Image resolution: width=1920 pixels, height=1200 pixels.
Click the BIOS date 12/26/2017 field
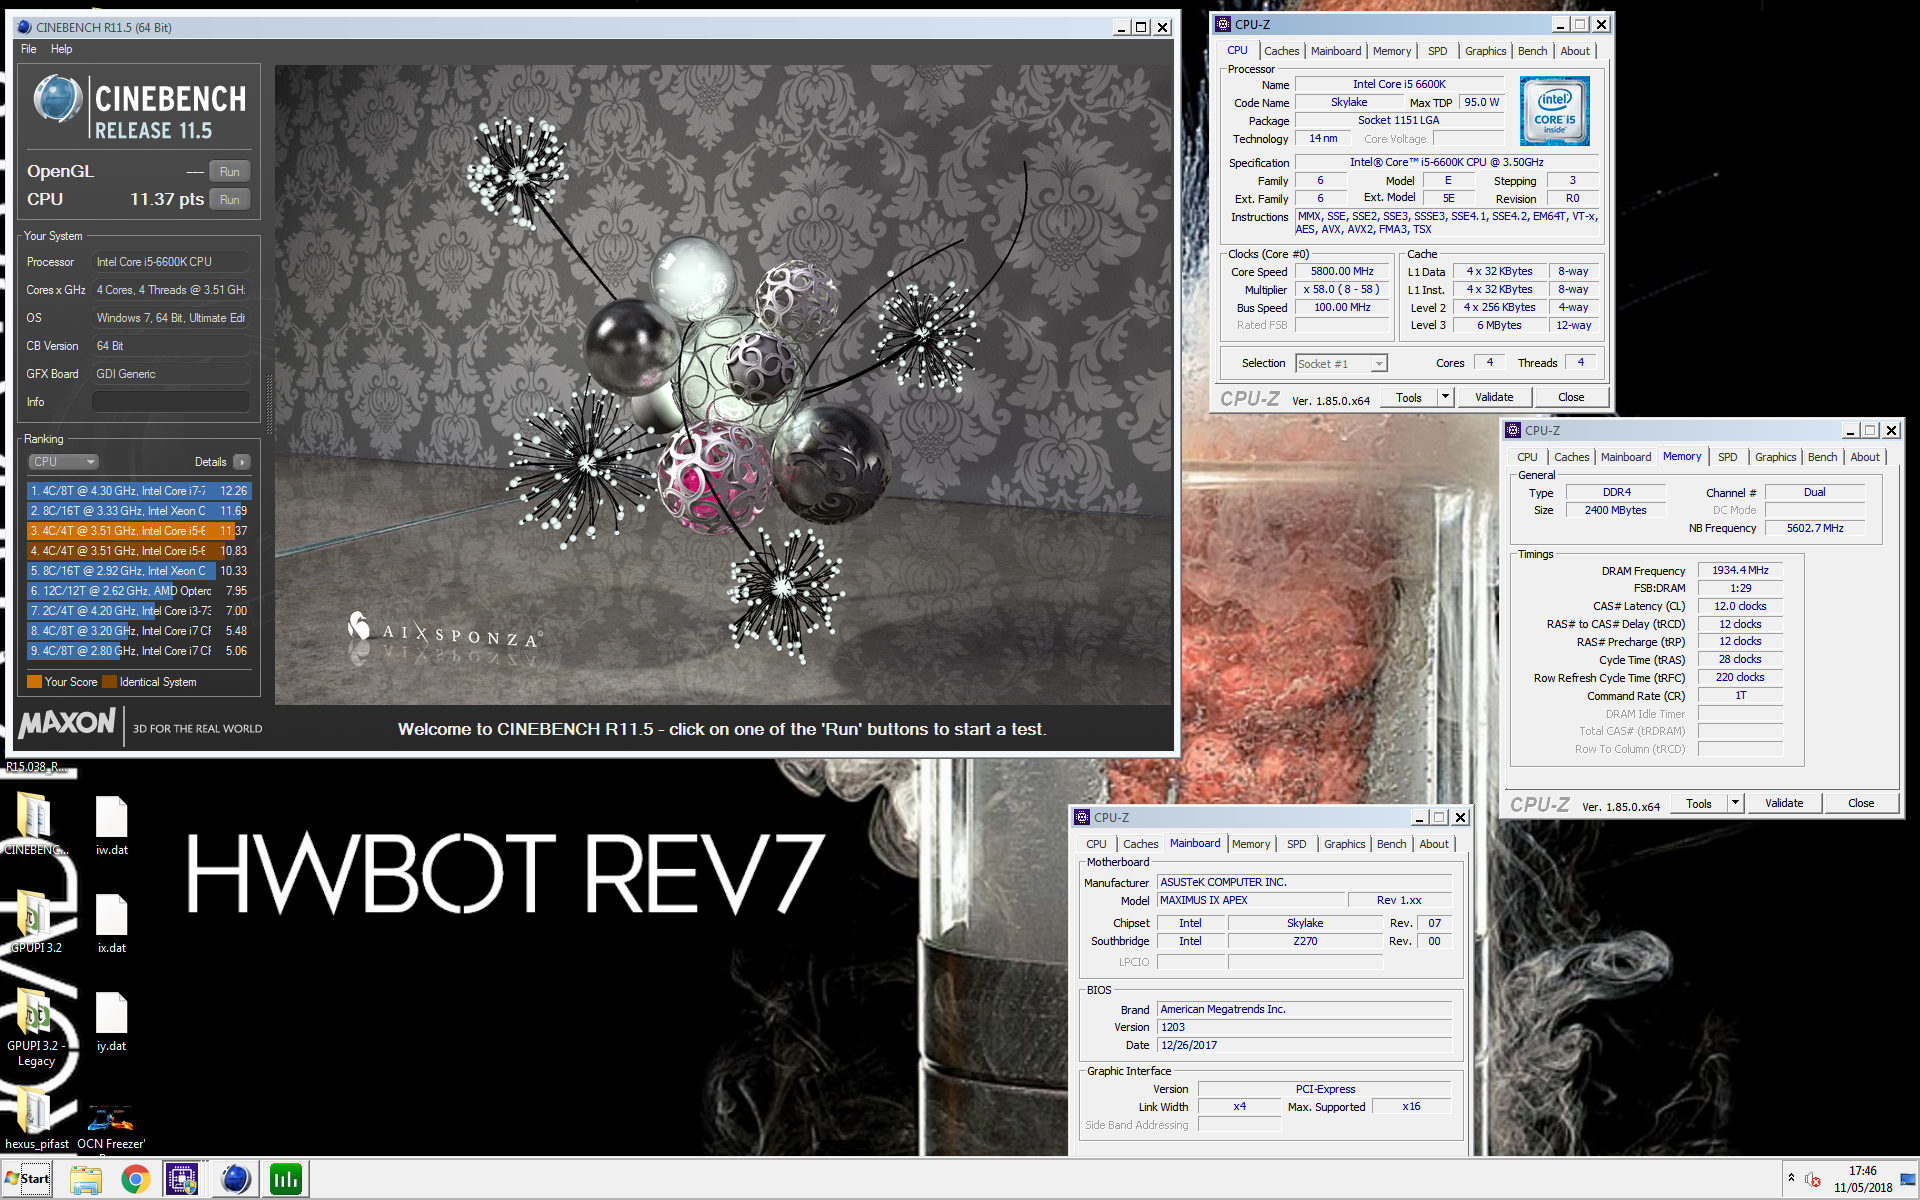click(x=1304, y=1045)
